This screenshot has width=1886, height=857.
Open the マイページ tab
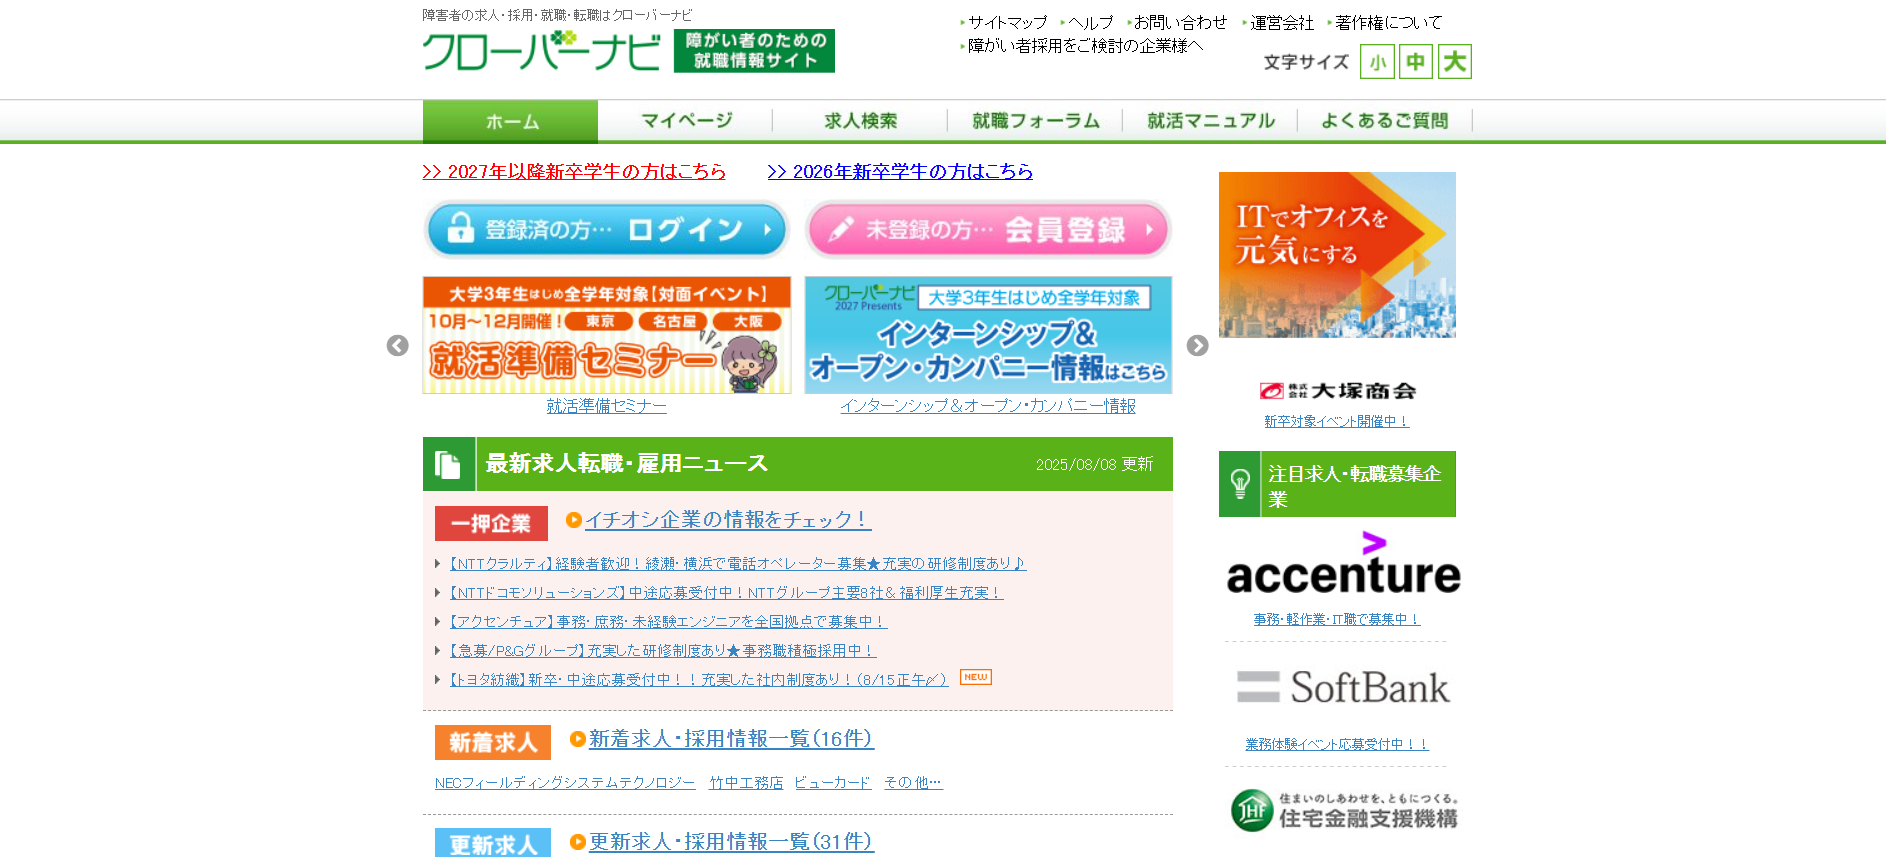[686, 121]
